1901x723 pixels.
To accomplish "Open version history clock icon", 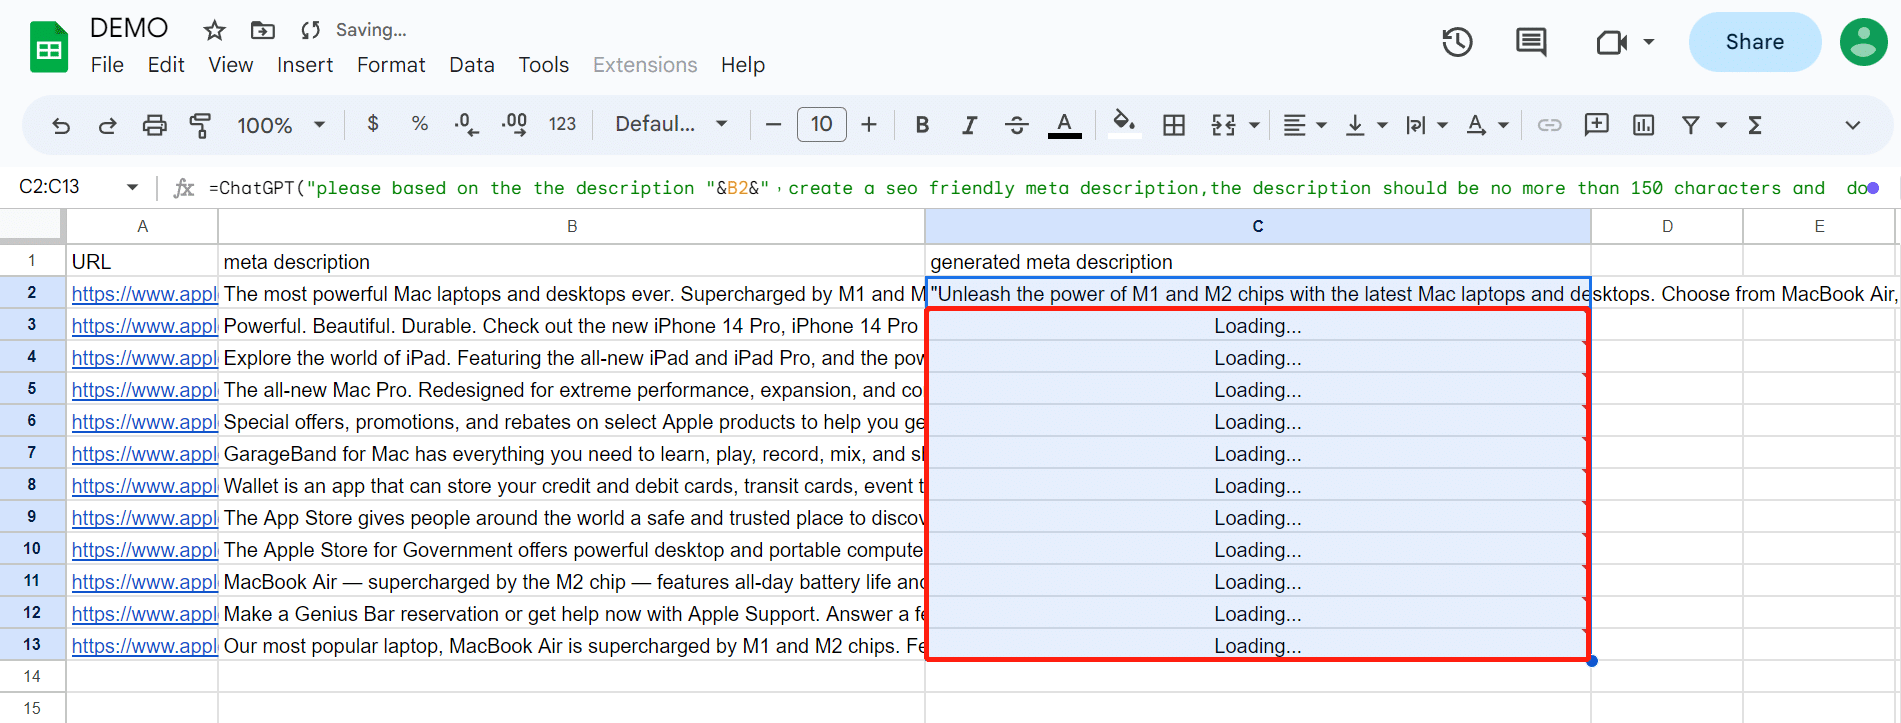I will [1457, 42].
